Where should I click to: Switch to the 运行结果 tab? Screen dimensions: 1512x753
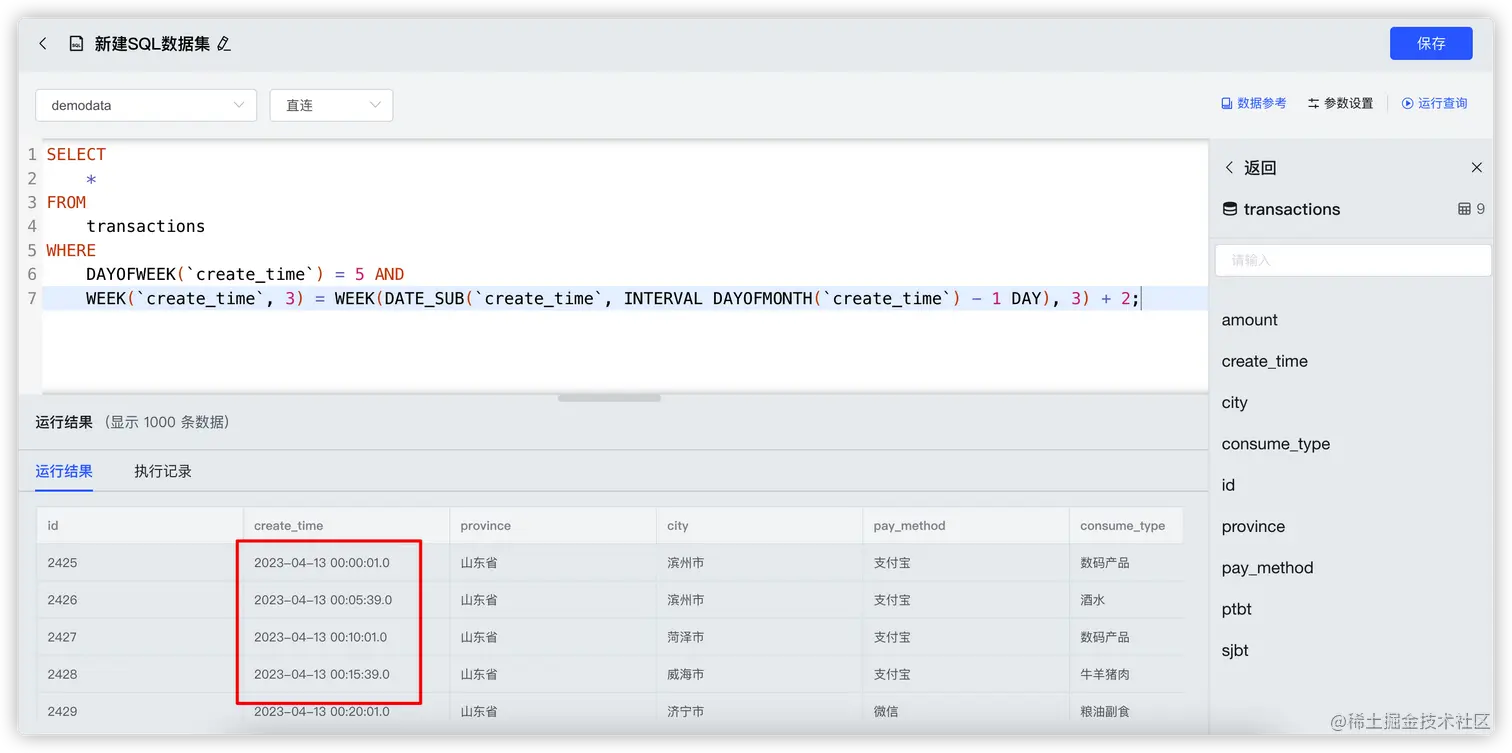64,471
